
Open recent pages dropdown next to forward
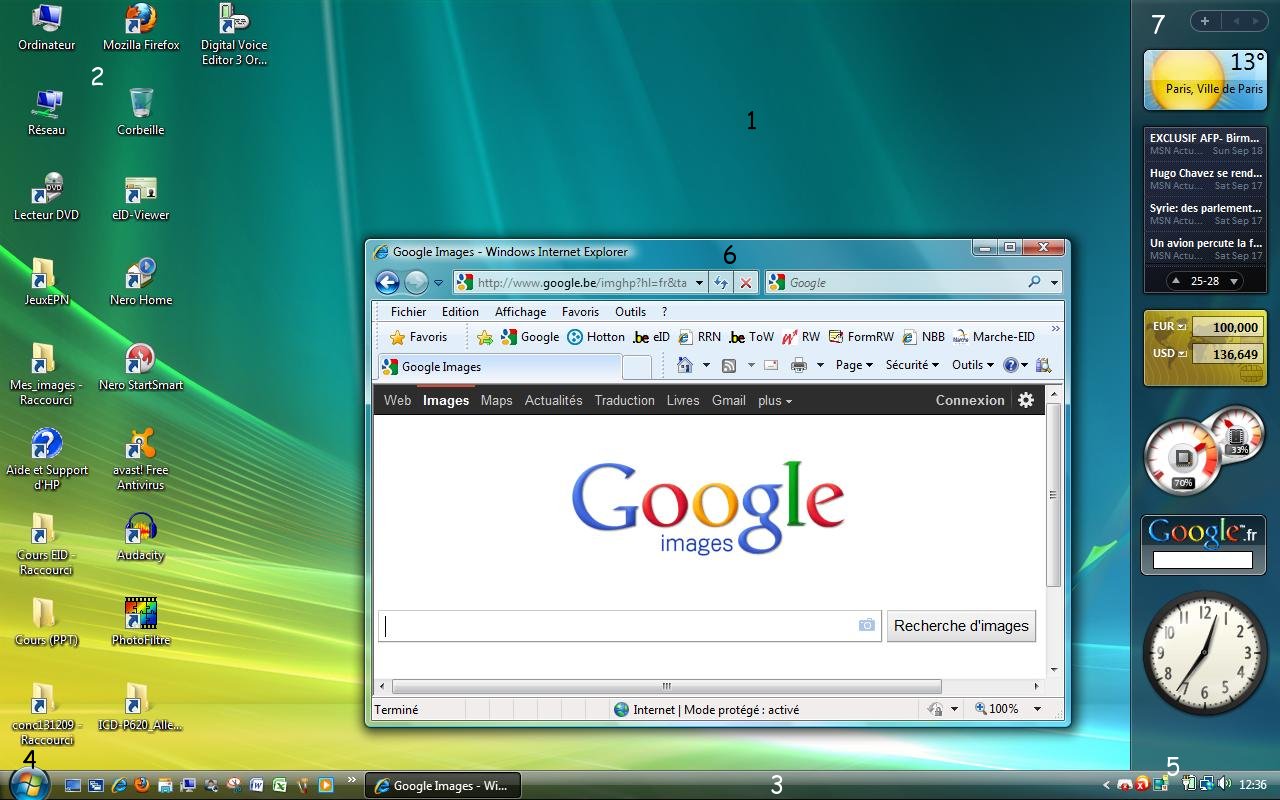pos(438,283)
